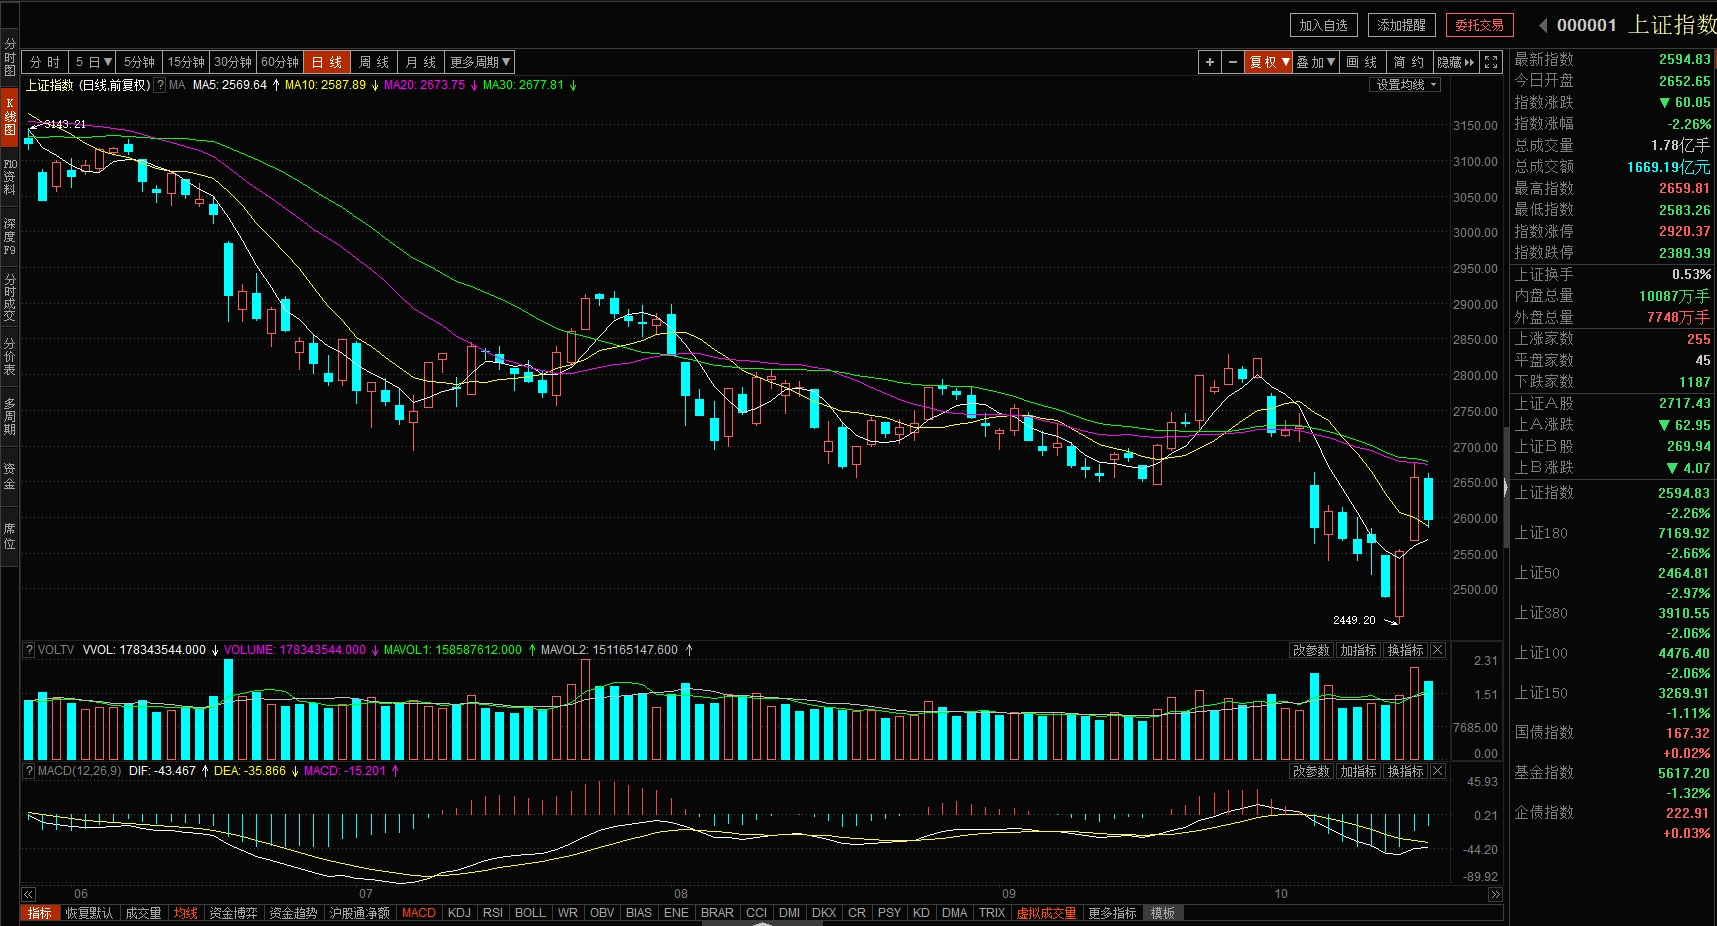Enter fullscreen chart mode
1717x926 pixels.
[x=1491, y=62]
